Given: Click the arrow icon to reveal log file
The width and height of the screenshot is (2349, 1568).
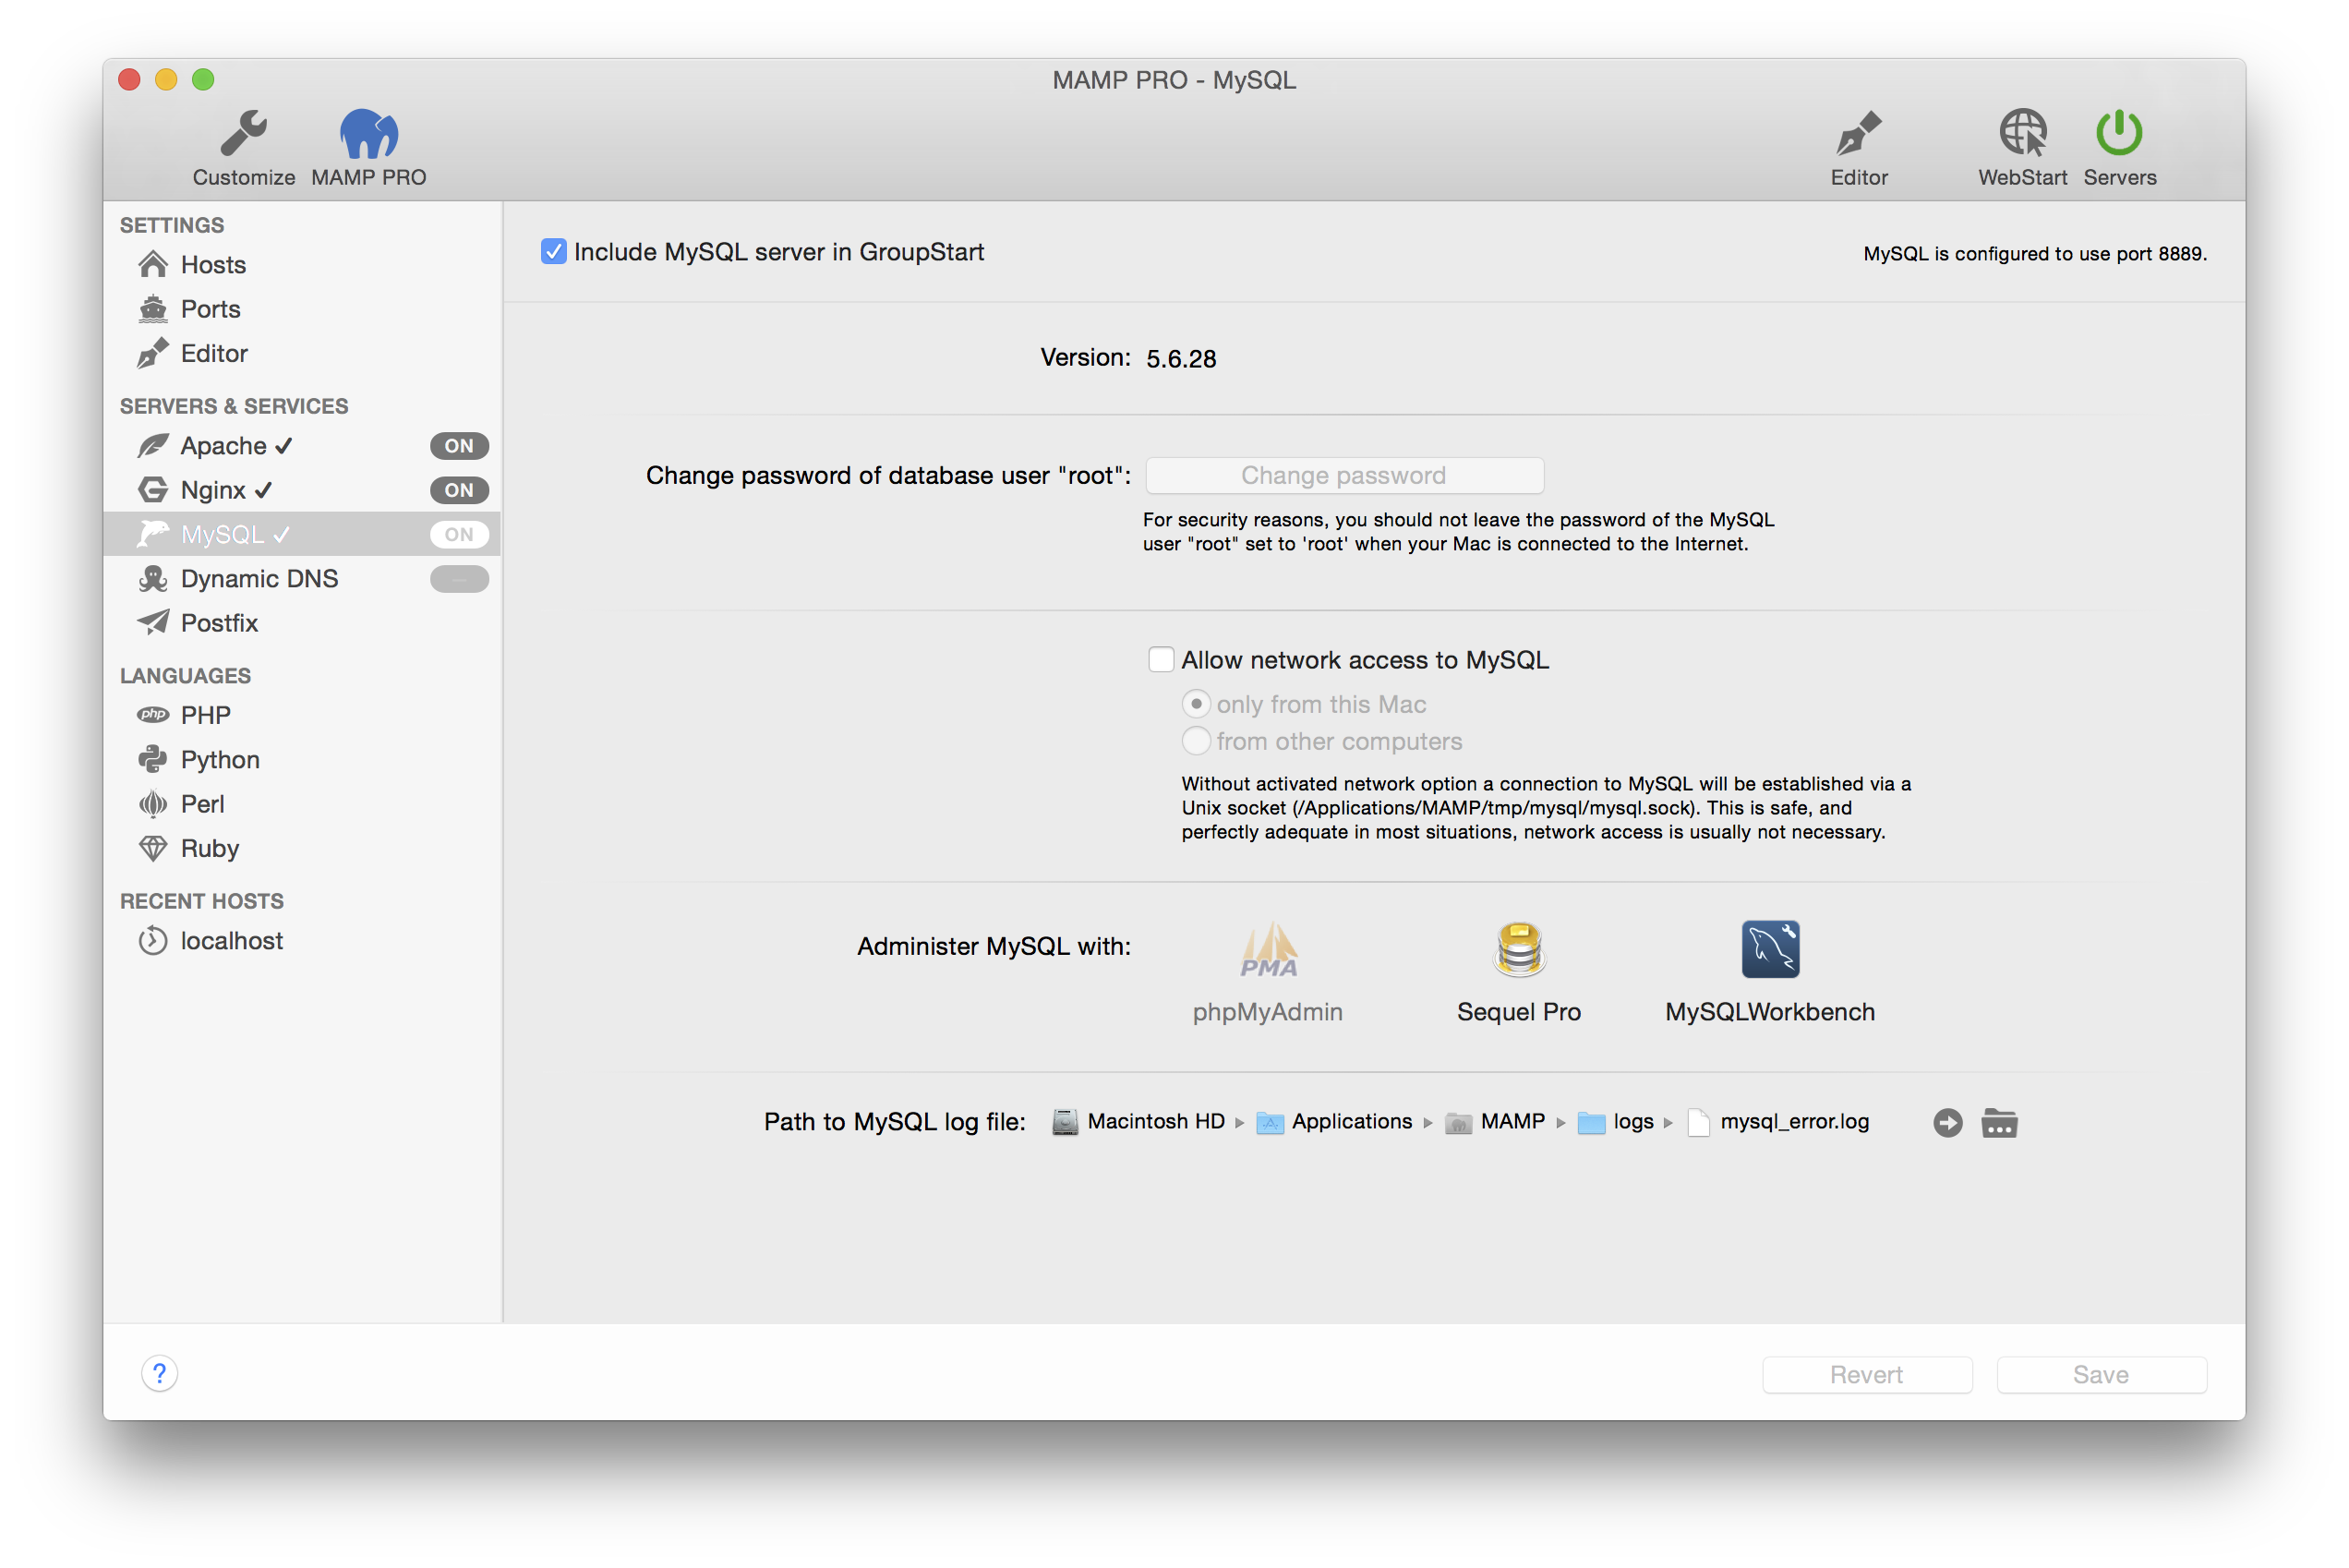Looking at the screenshot, I should (1947, 1123).
